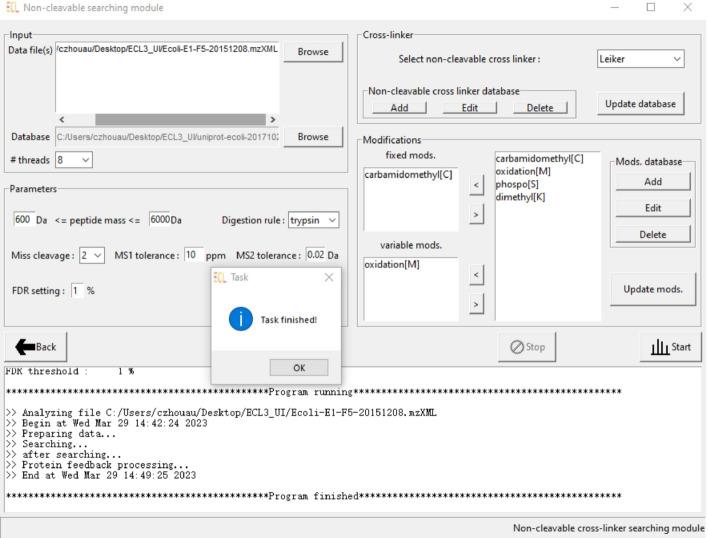The height and width of the screenshot is (538, 708).
Task: Click the fixed mods left arrow button
Action: click(476, 184)
